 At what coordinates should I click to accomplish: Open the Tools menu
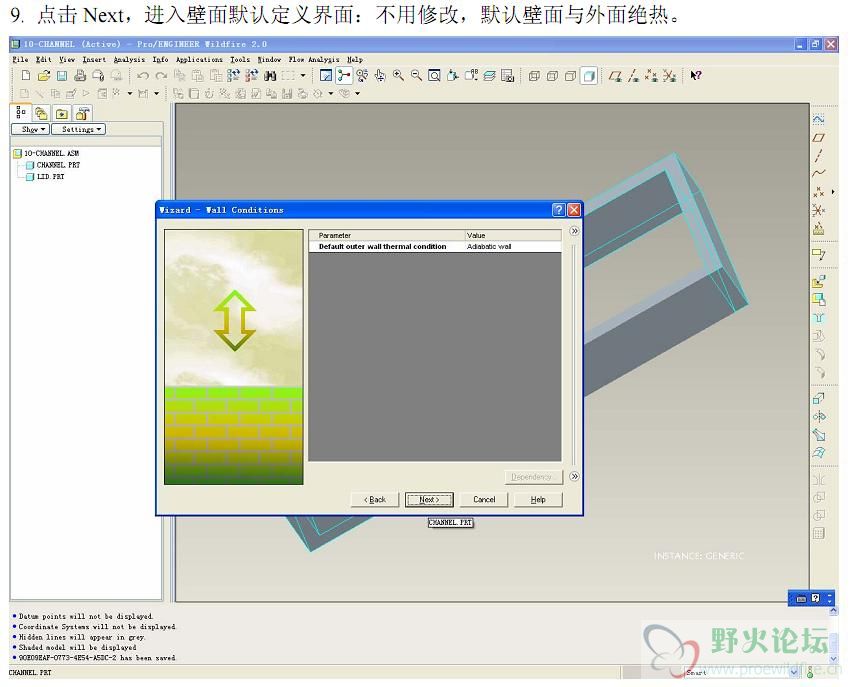(240, 60)
